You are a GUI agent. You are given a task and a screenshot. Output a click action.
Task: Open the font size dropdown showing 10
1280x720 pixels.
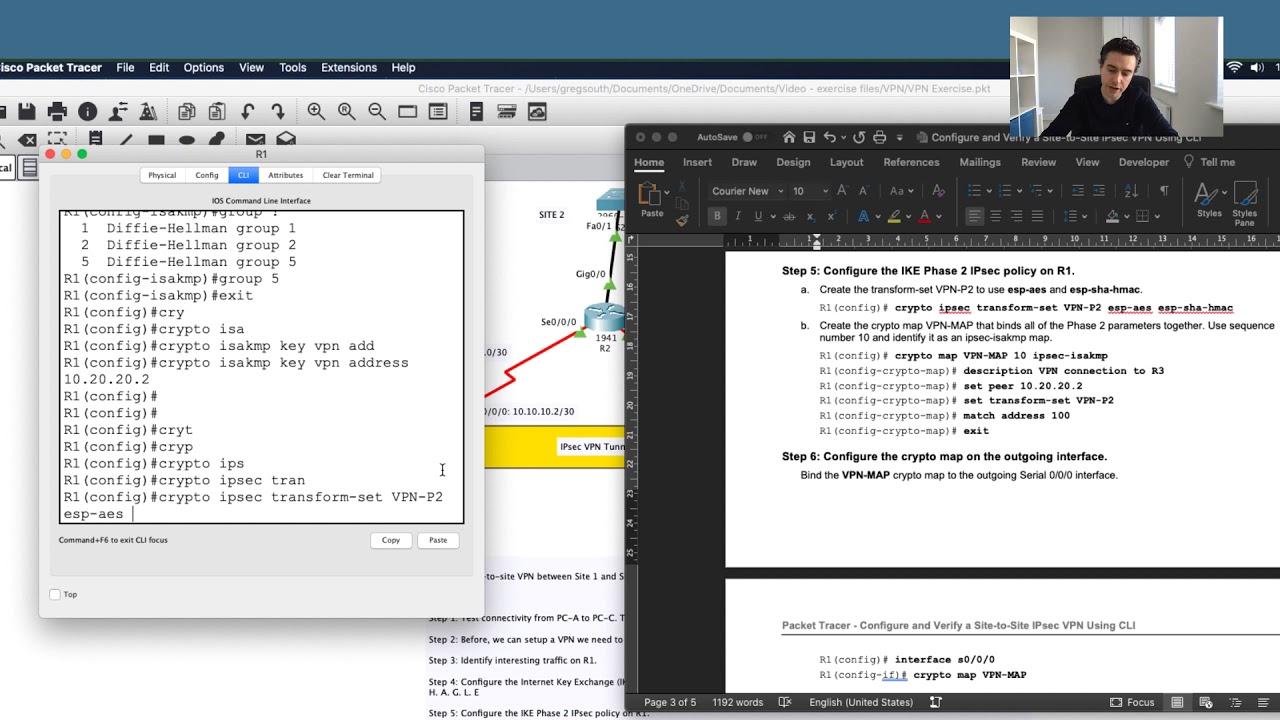824,191
